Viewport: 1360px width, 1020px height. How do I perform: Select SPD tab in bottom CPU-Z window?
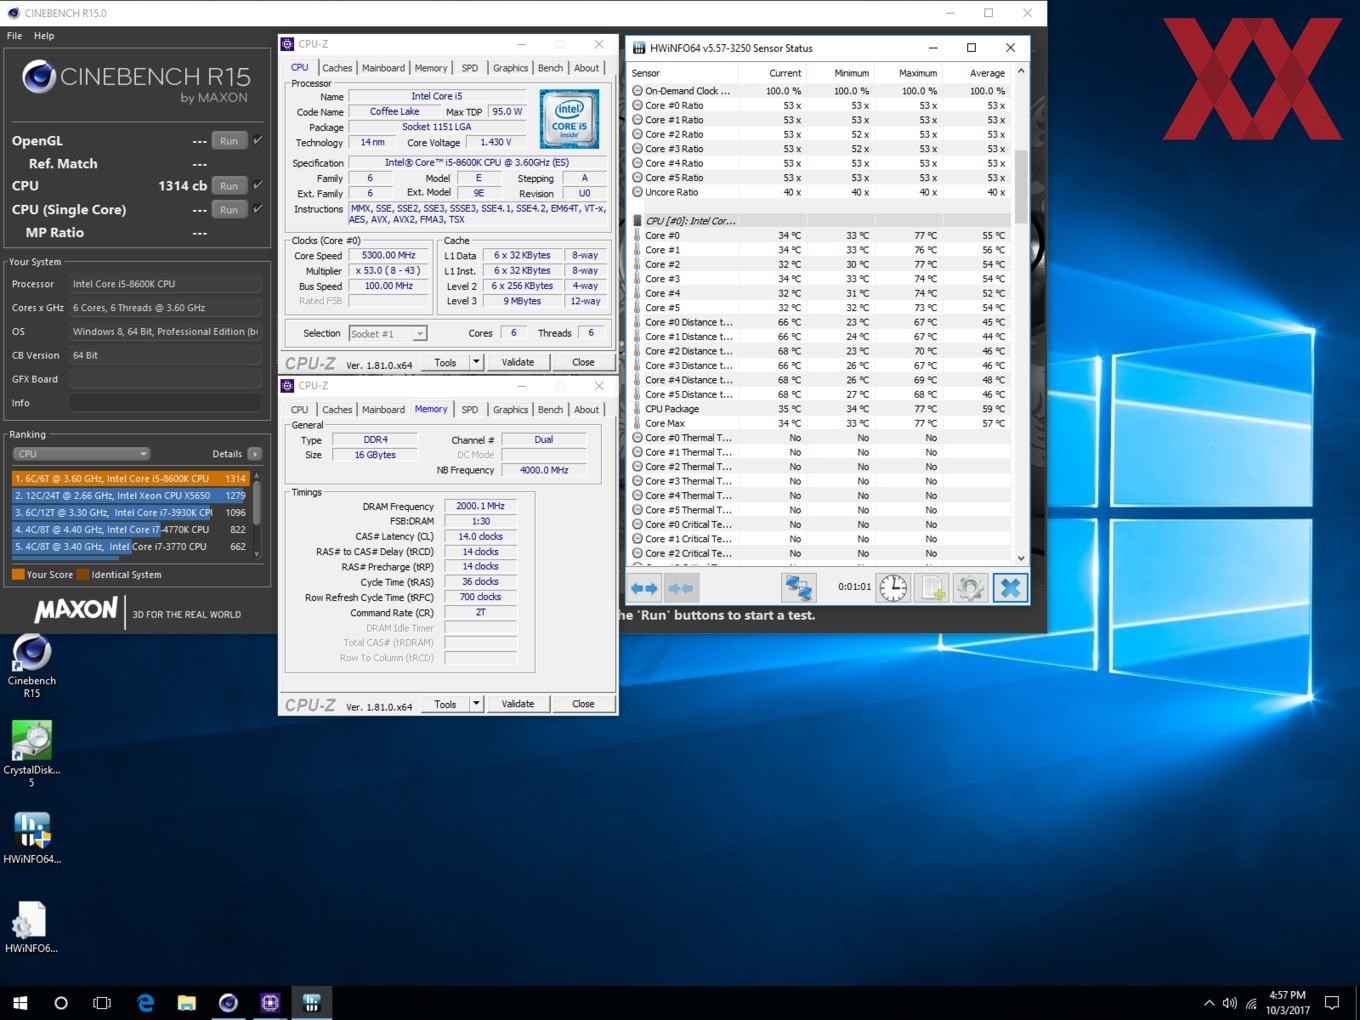(470, 410)
